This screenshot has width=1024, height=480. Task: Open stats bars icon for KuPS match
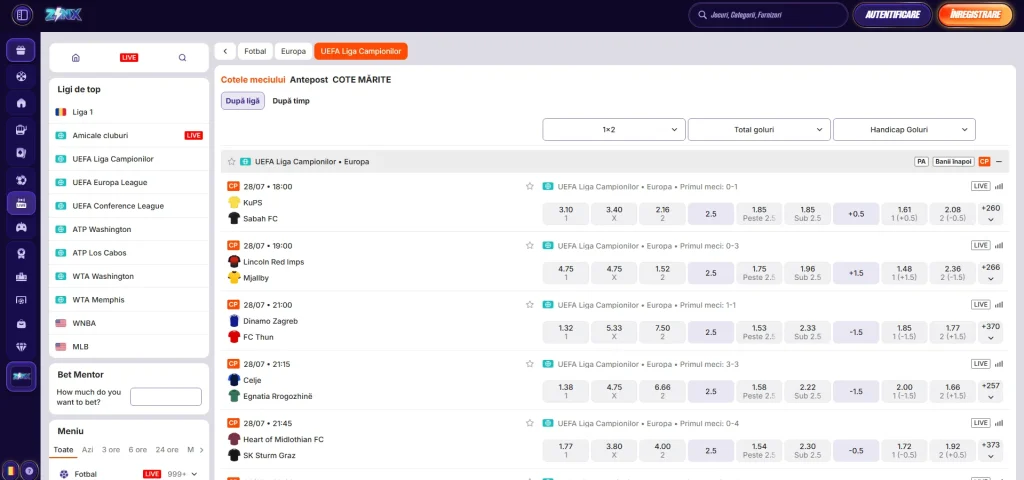pyautogui.click(x=999, y=186)
